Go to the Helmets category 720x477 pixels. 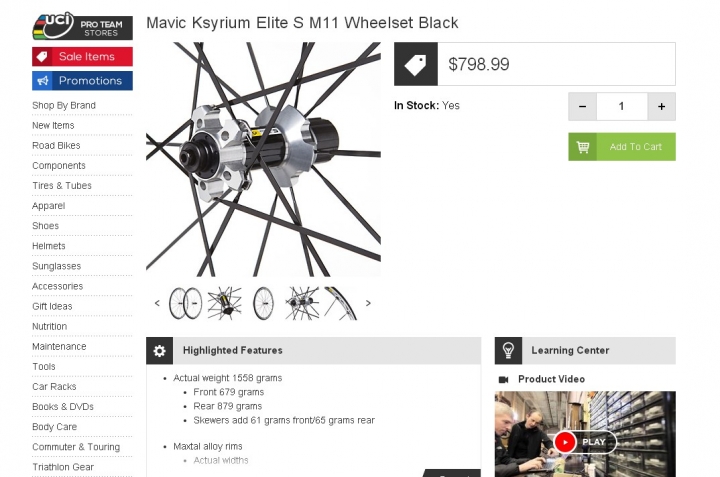click(49, 246)
